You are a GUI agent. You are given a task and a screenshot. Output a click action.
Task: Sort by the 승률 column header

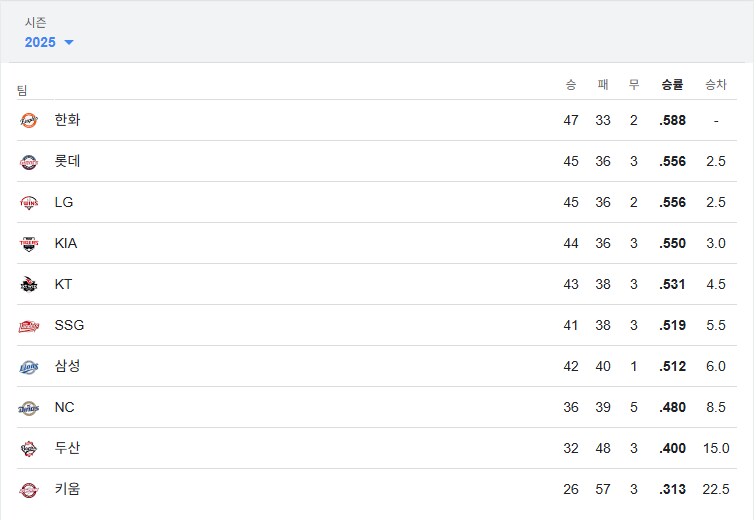point(672,85)
